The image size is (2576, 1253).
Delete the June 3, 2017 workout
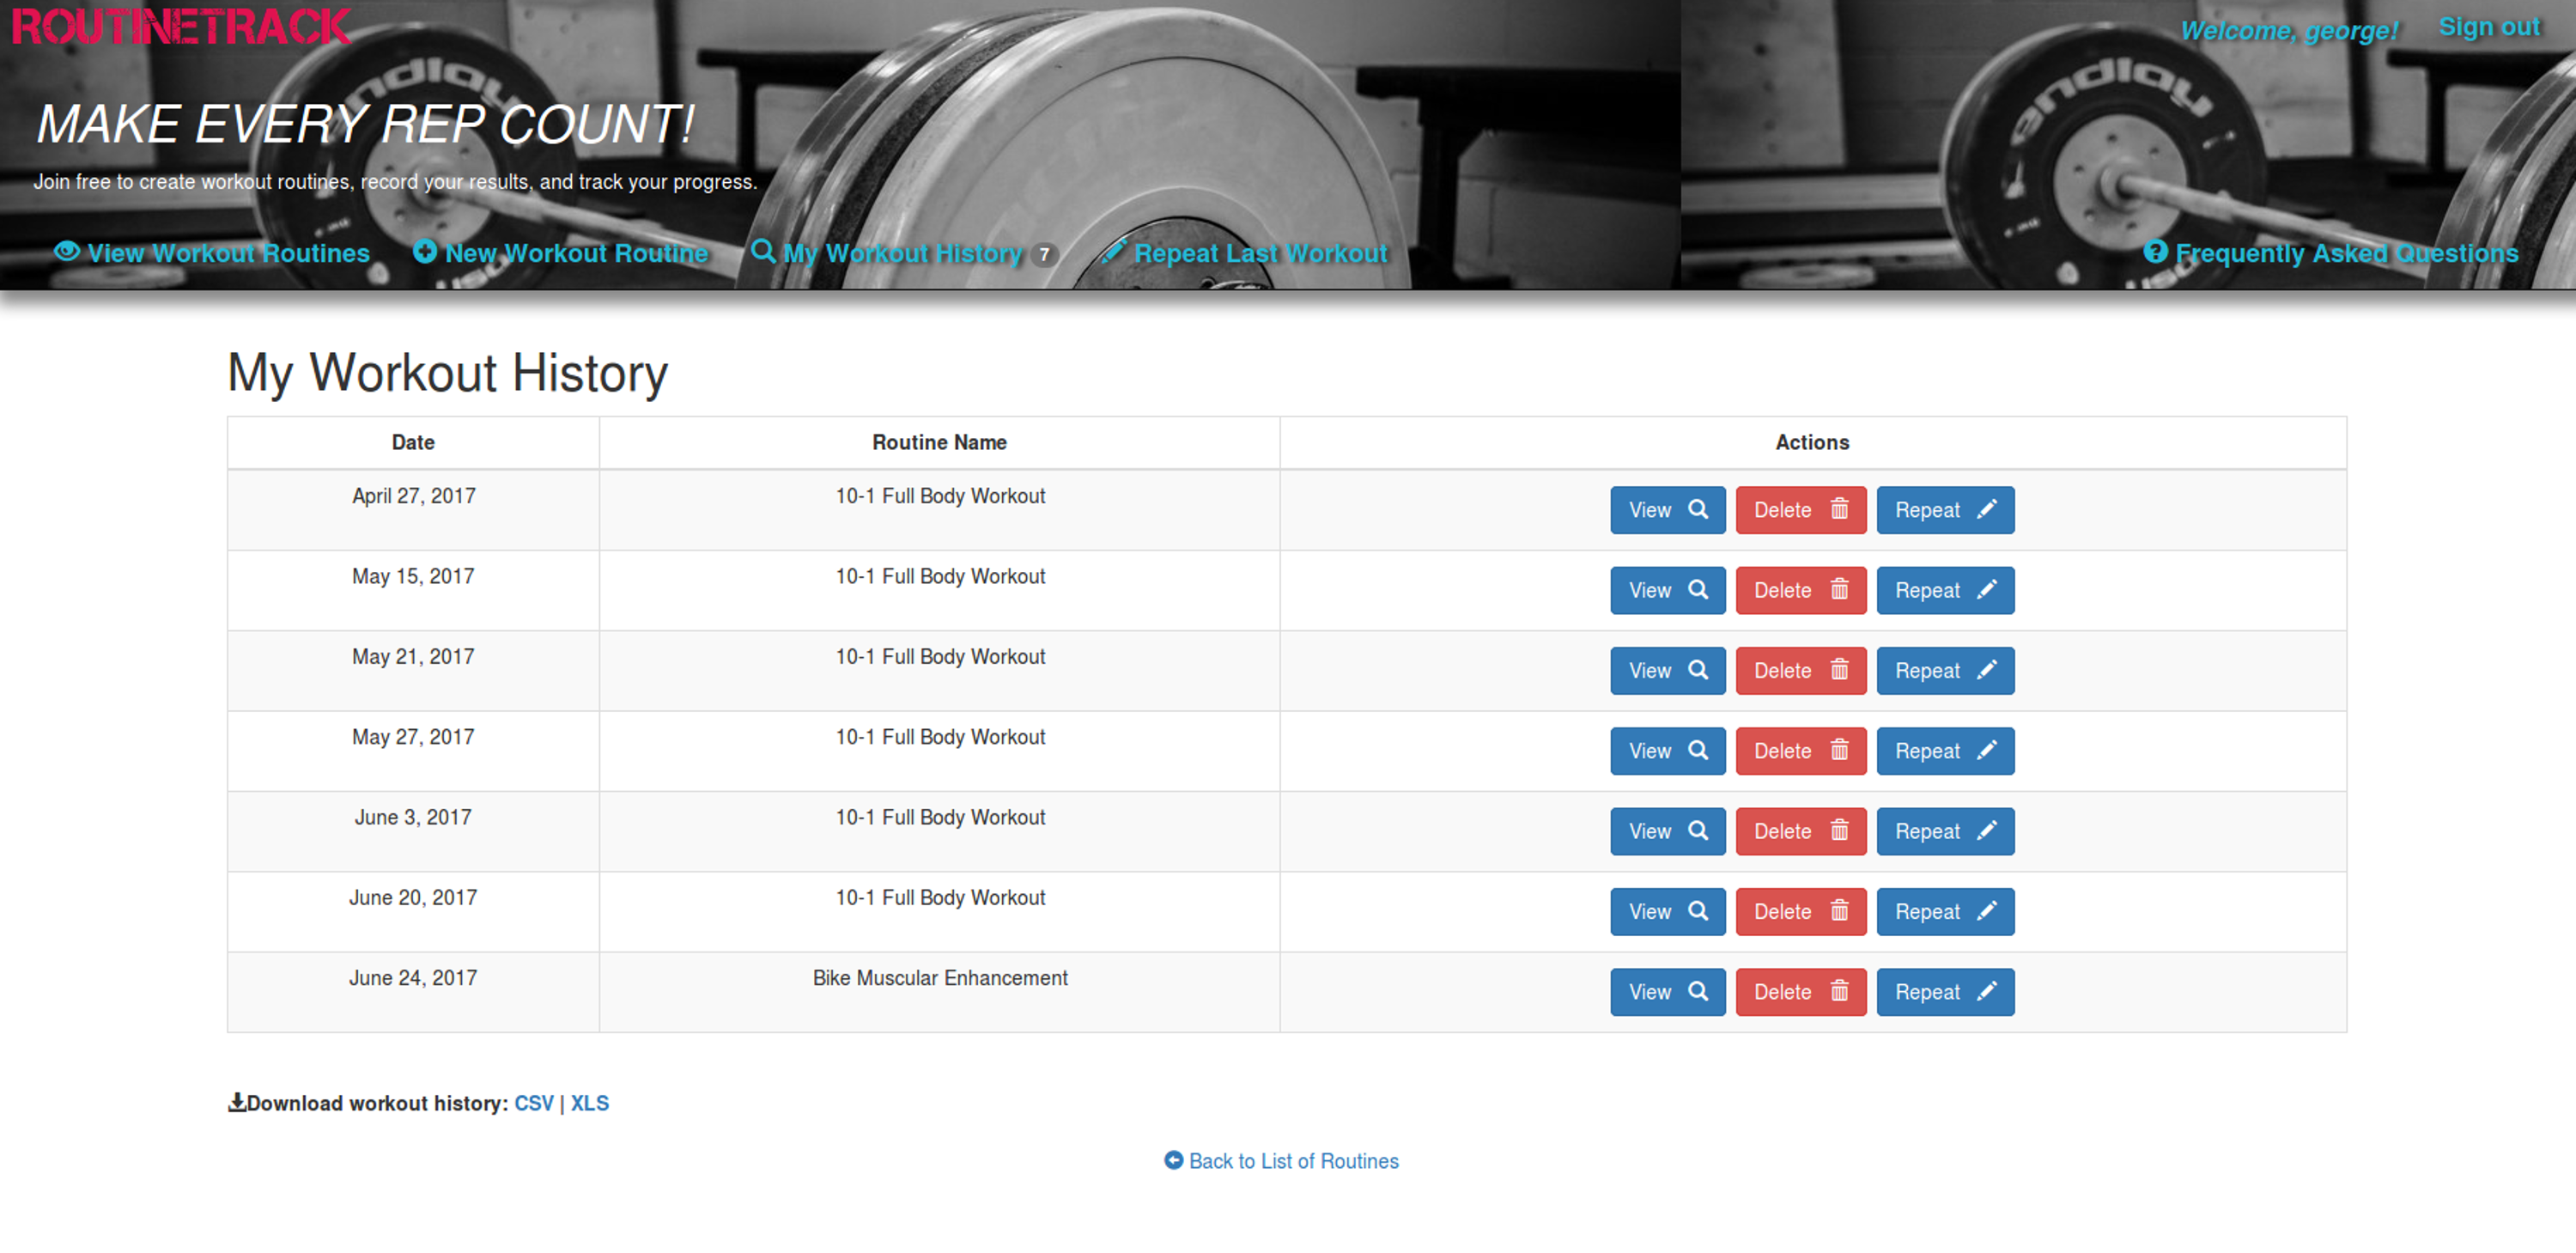1800,831
